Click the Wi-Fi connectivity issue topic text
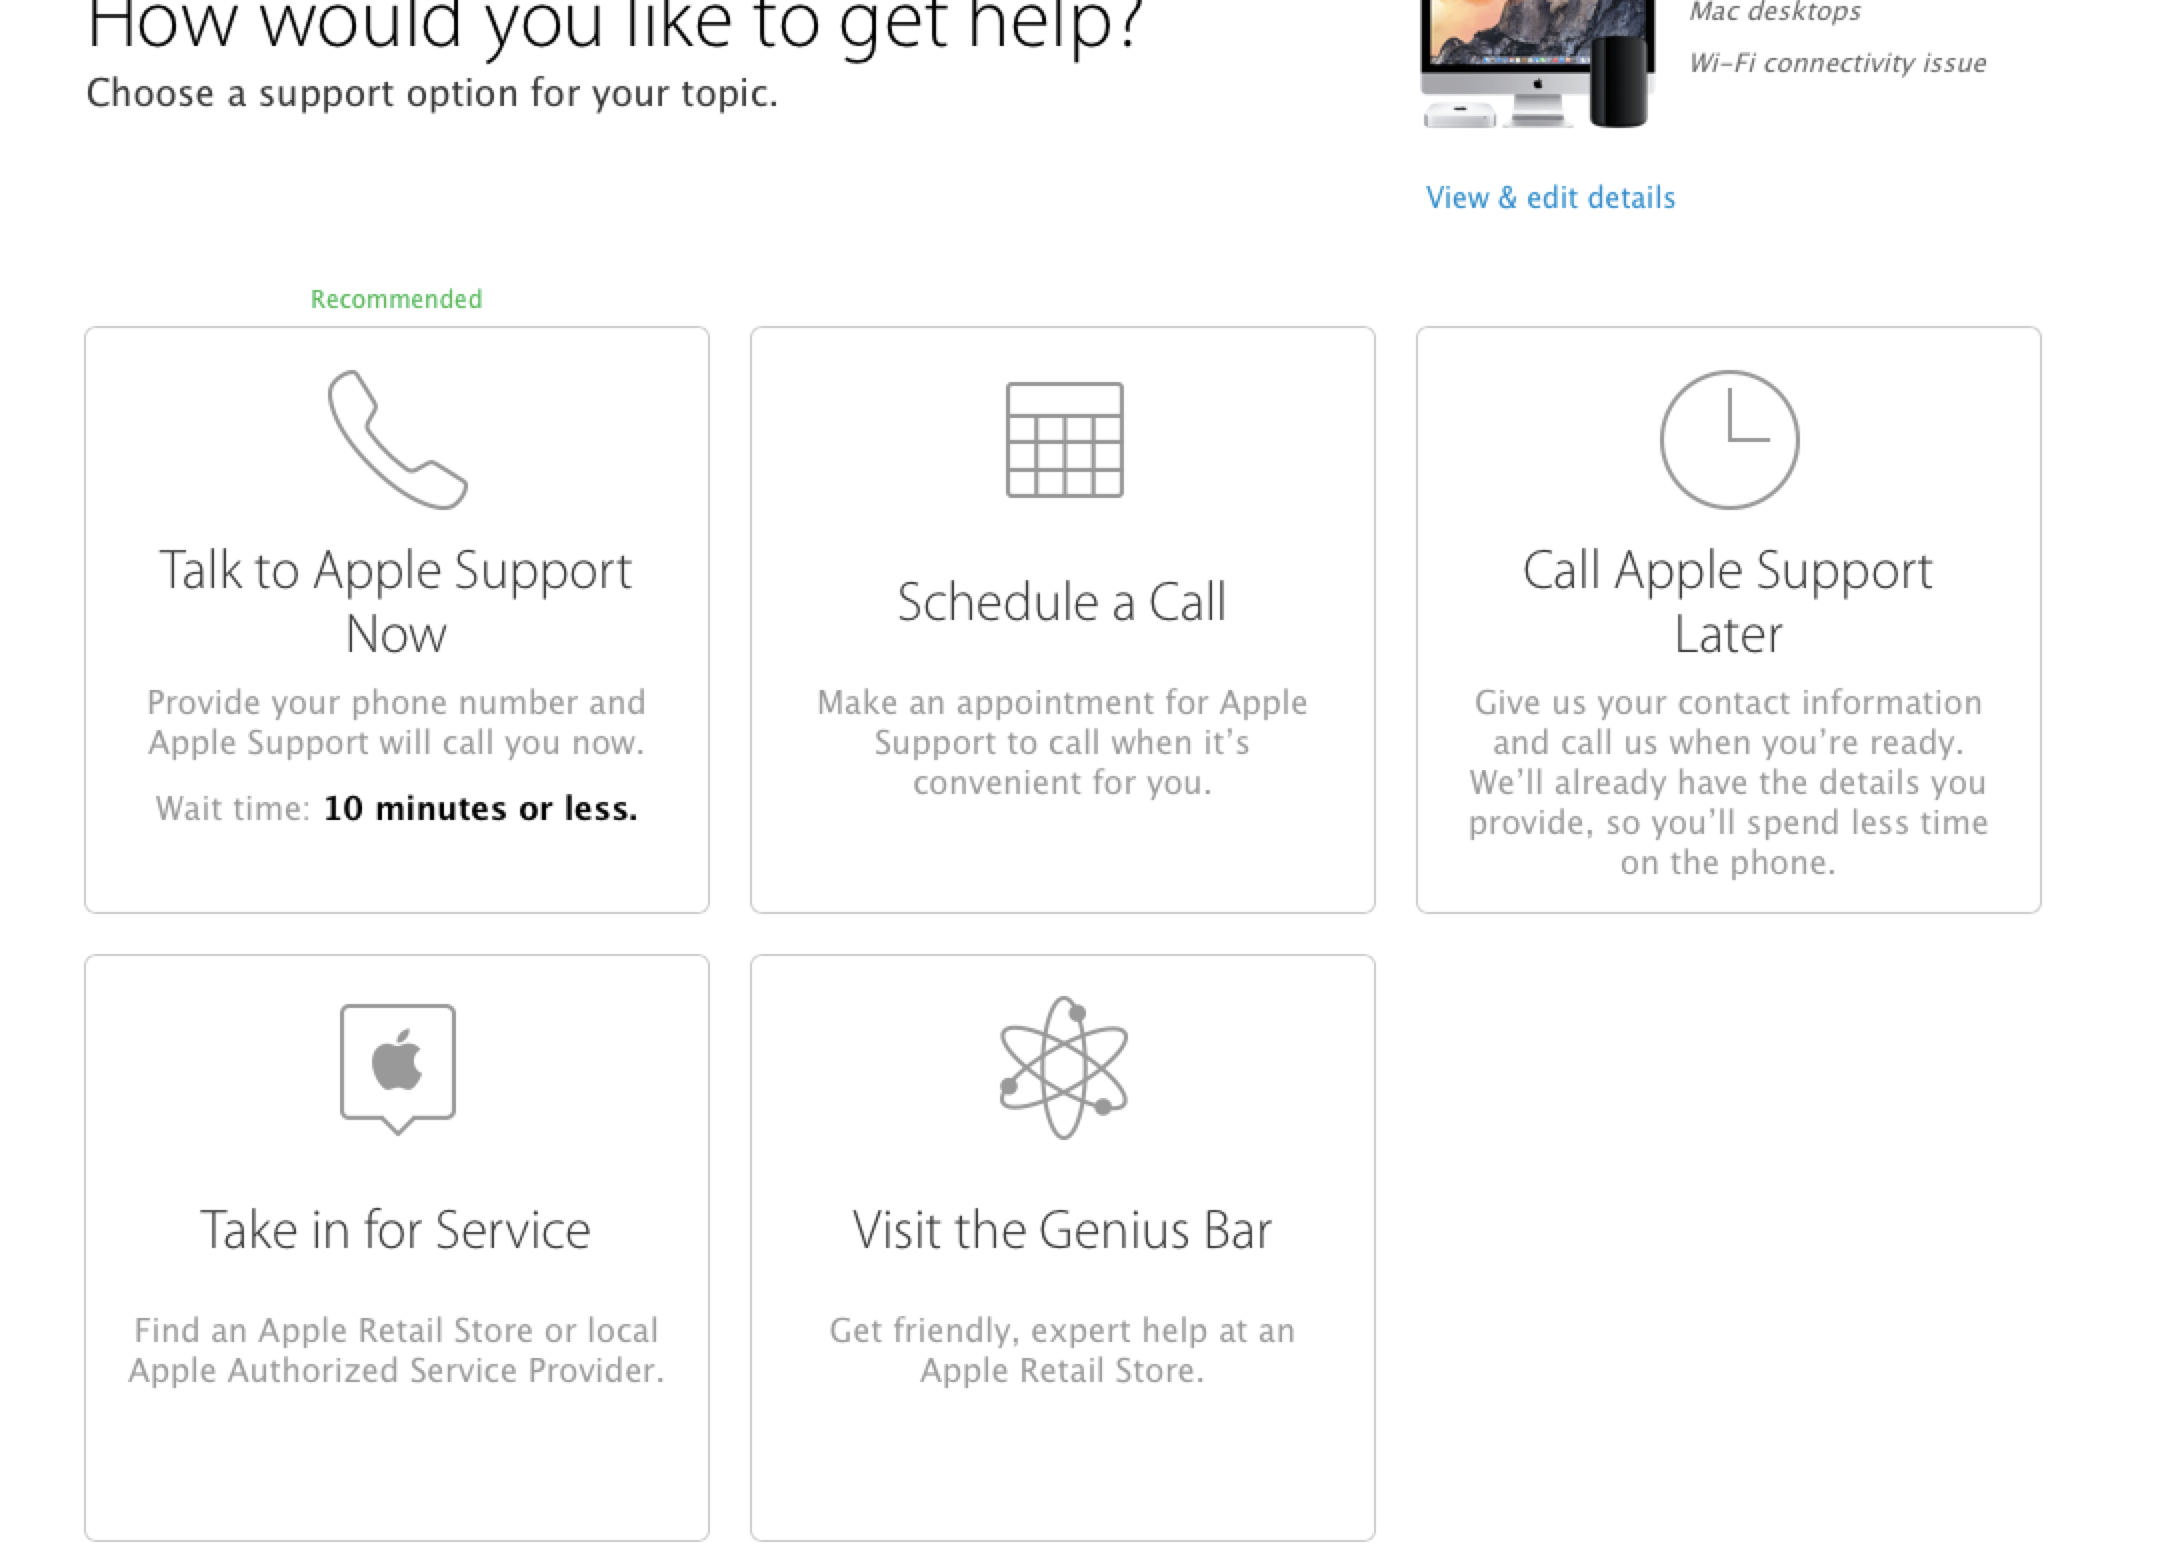The image size is (2166, 1550). 1838,63
